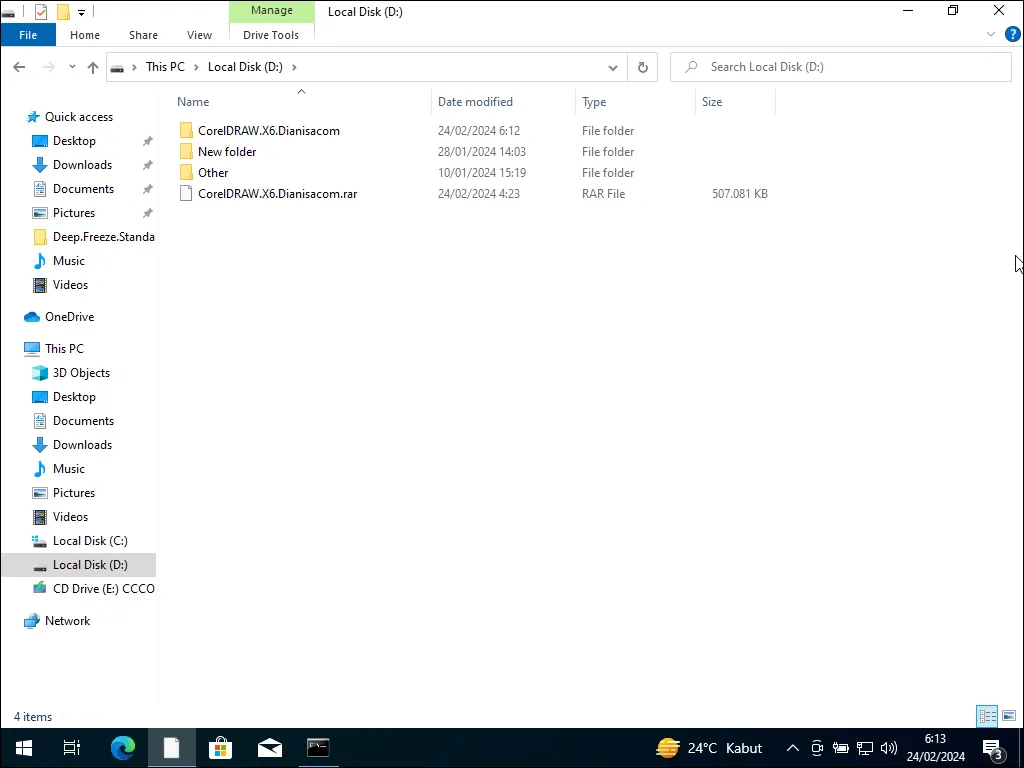
Task: Unpin Pictures from Quick access
Action: coord(147,212)
